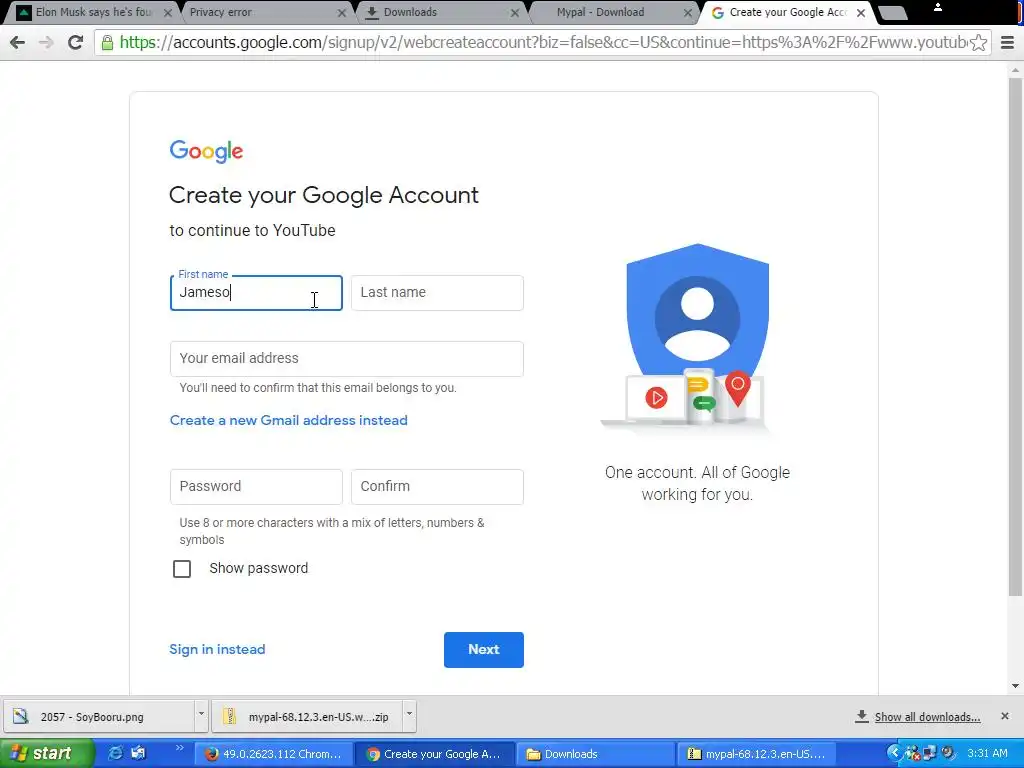Click the address bar URL

(542, 42)
